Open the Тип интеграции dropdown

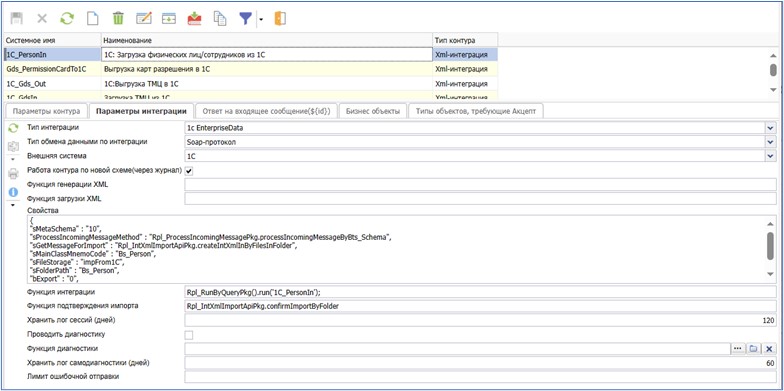[x=770, y=128]
